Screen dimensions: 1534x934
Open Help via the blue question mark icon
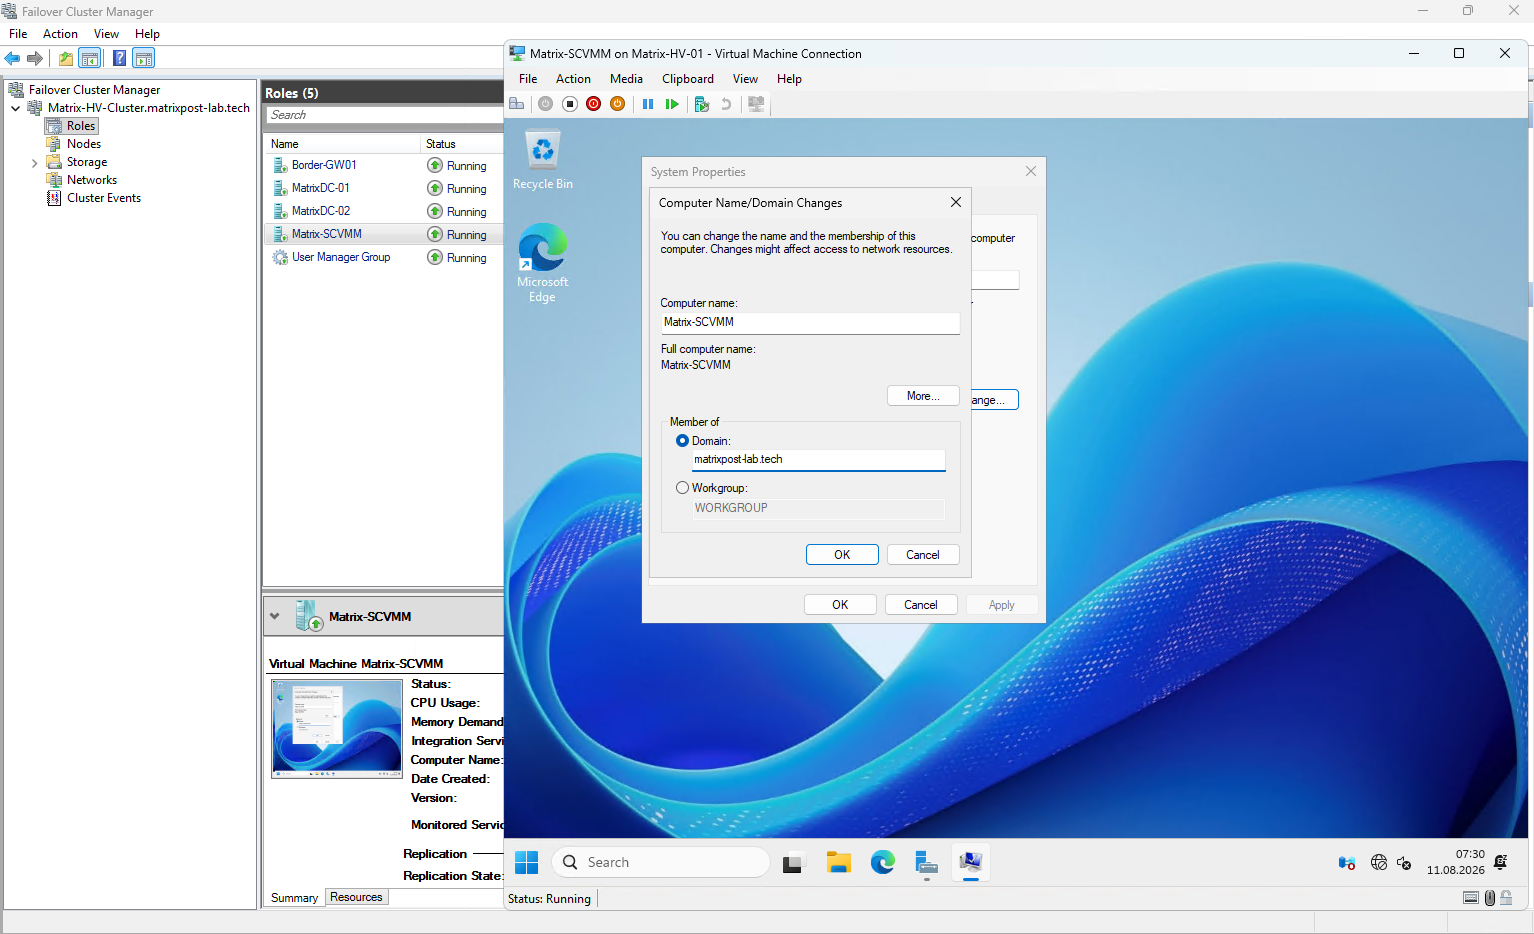coord(120,59)
